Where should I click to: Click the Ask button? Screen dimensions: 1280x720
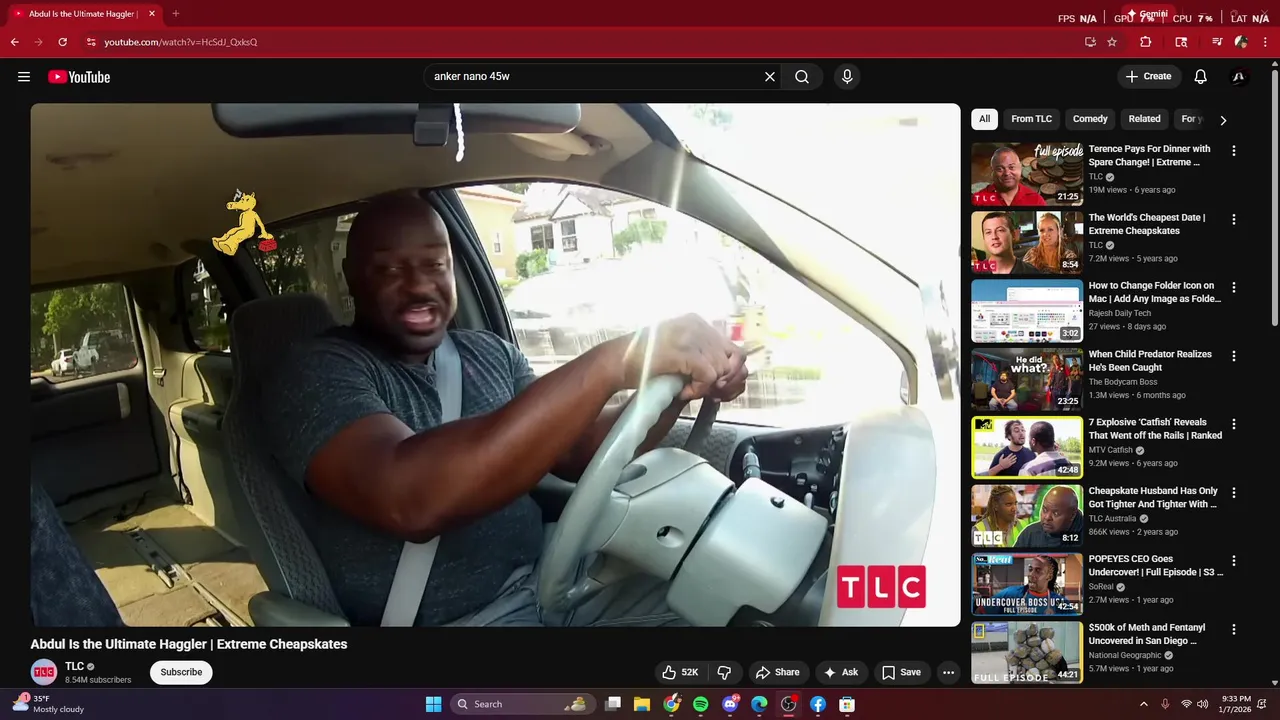coord(841,672)
